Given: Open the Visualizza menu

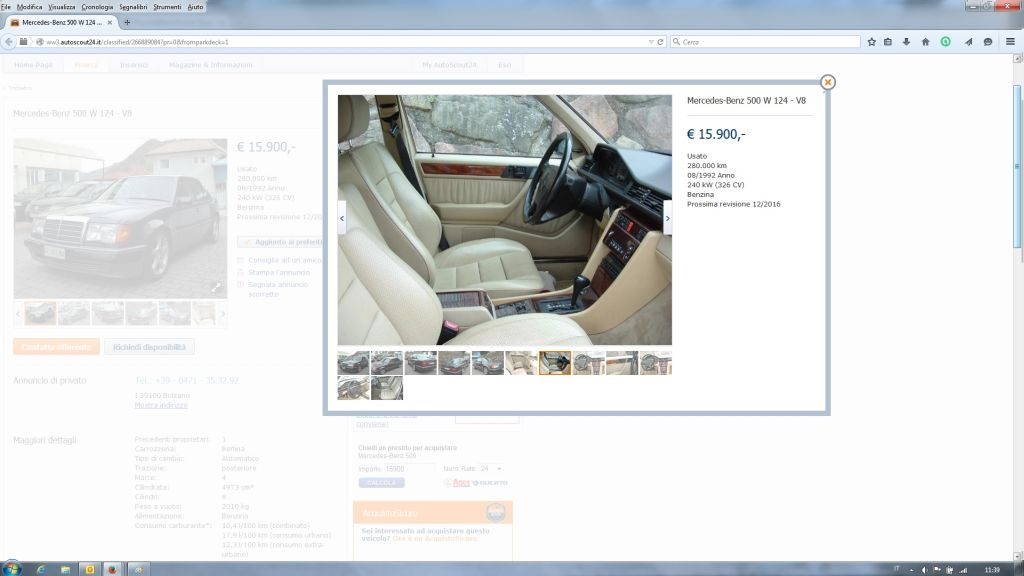Looking at the screenshot, I should 62,7.
